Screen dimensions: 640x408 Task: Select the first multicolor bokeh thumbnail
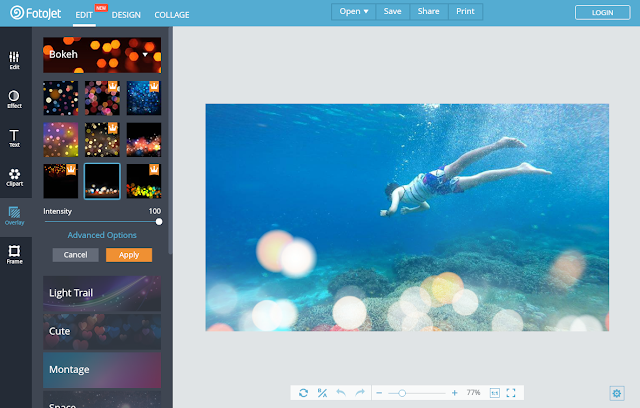pyautogui.click(x=61, y=98)
